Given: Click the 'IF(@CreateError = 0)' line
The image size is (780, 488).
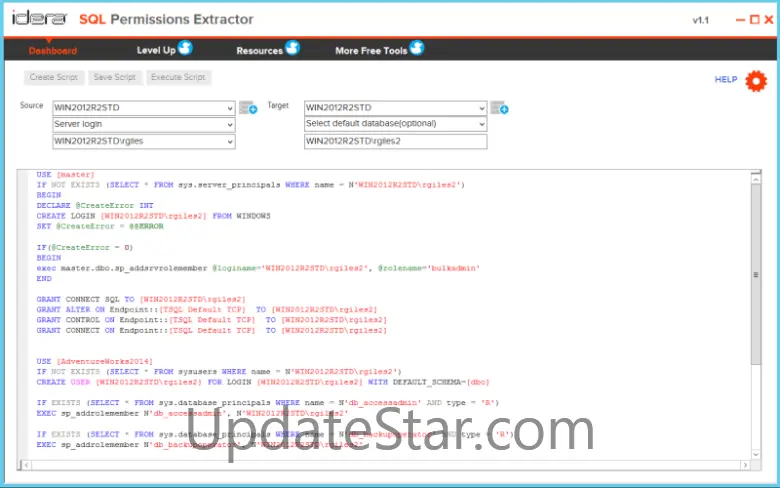Looking at the screenshot, I should pyautogui.click(x=84, y=247).
